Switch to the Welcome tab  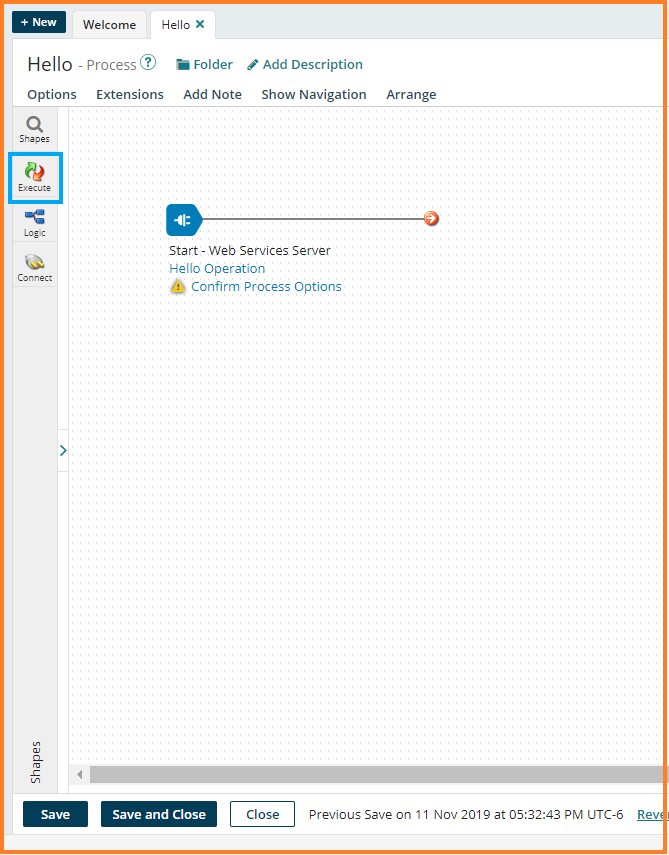109,25
